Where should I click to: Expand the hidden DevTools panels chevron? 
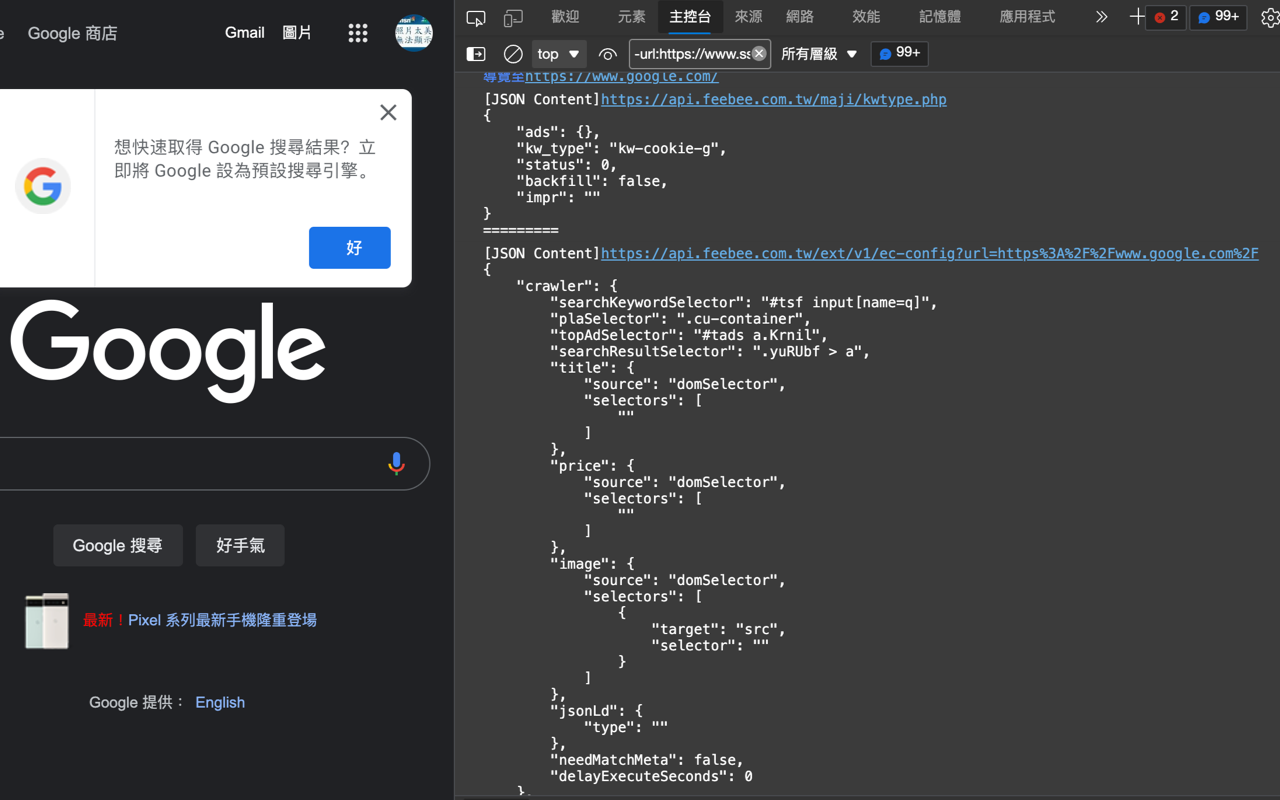point(1101,17)
